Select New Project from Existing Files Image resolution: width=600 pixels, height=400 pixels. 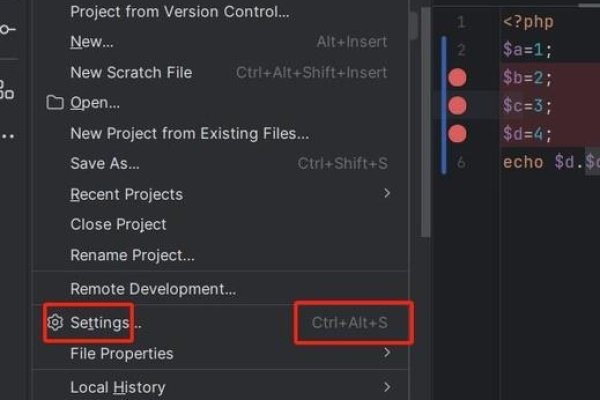(189, 133)
